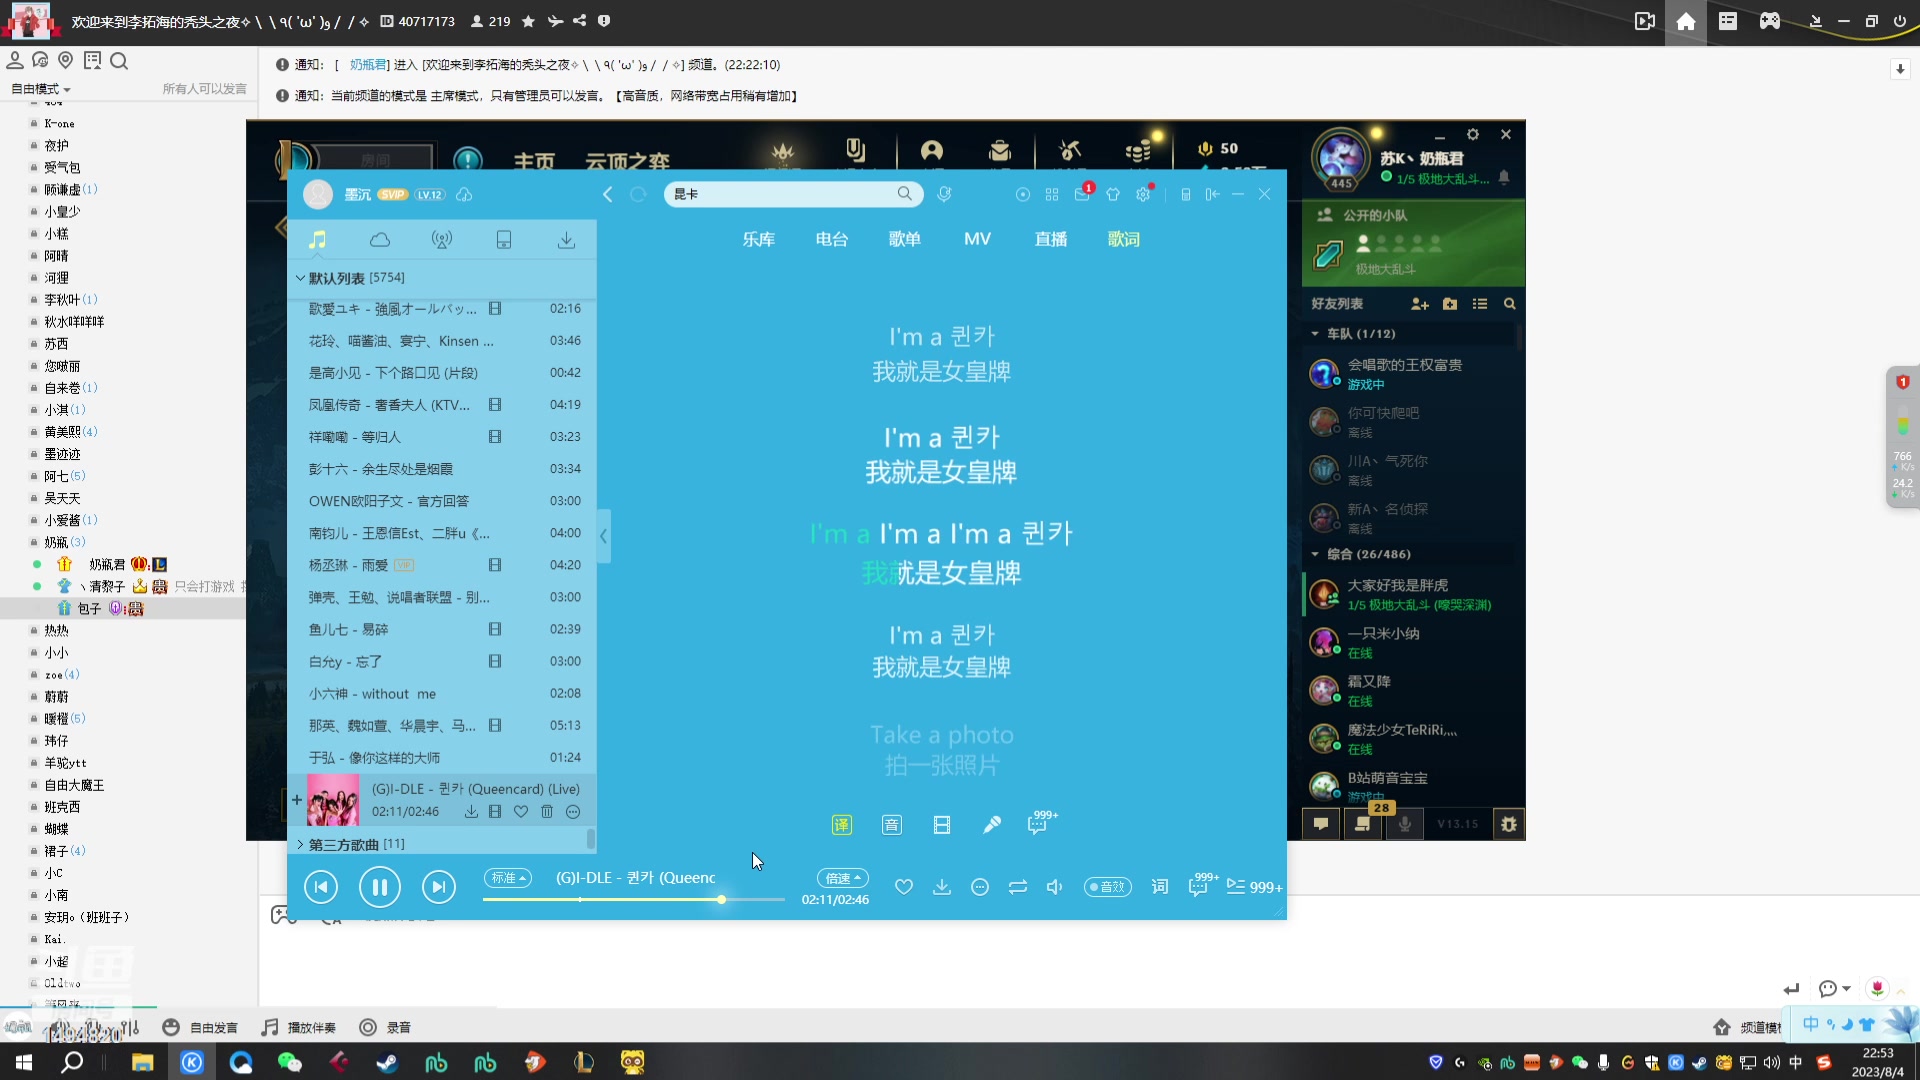Toggle the repeat playback mode icon
This screenshot has height=1080, width=1920.
tap(1018, 887)
